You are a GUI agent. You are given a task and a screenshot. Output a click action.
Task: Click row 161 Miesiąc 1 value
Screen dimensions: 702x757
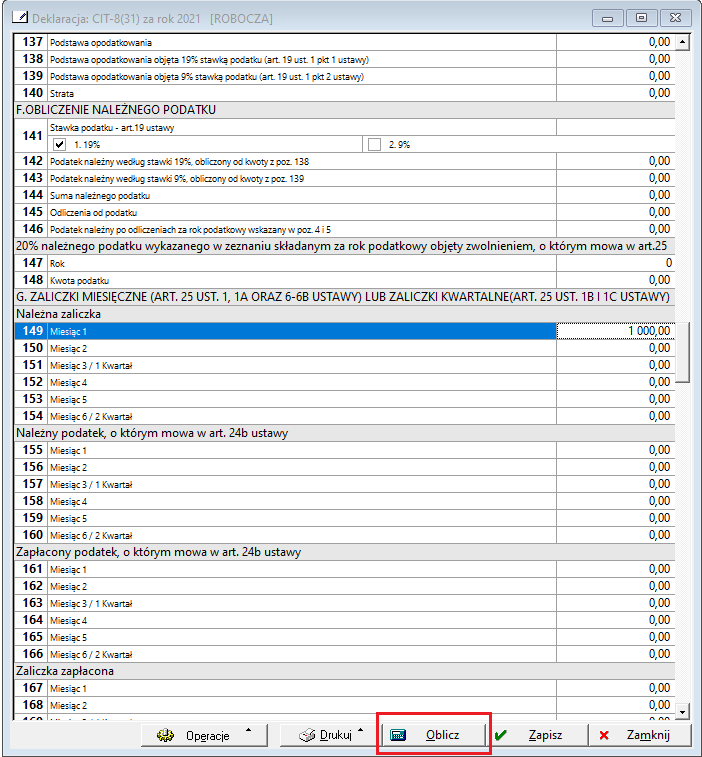(616, 569)
